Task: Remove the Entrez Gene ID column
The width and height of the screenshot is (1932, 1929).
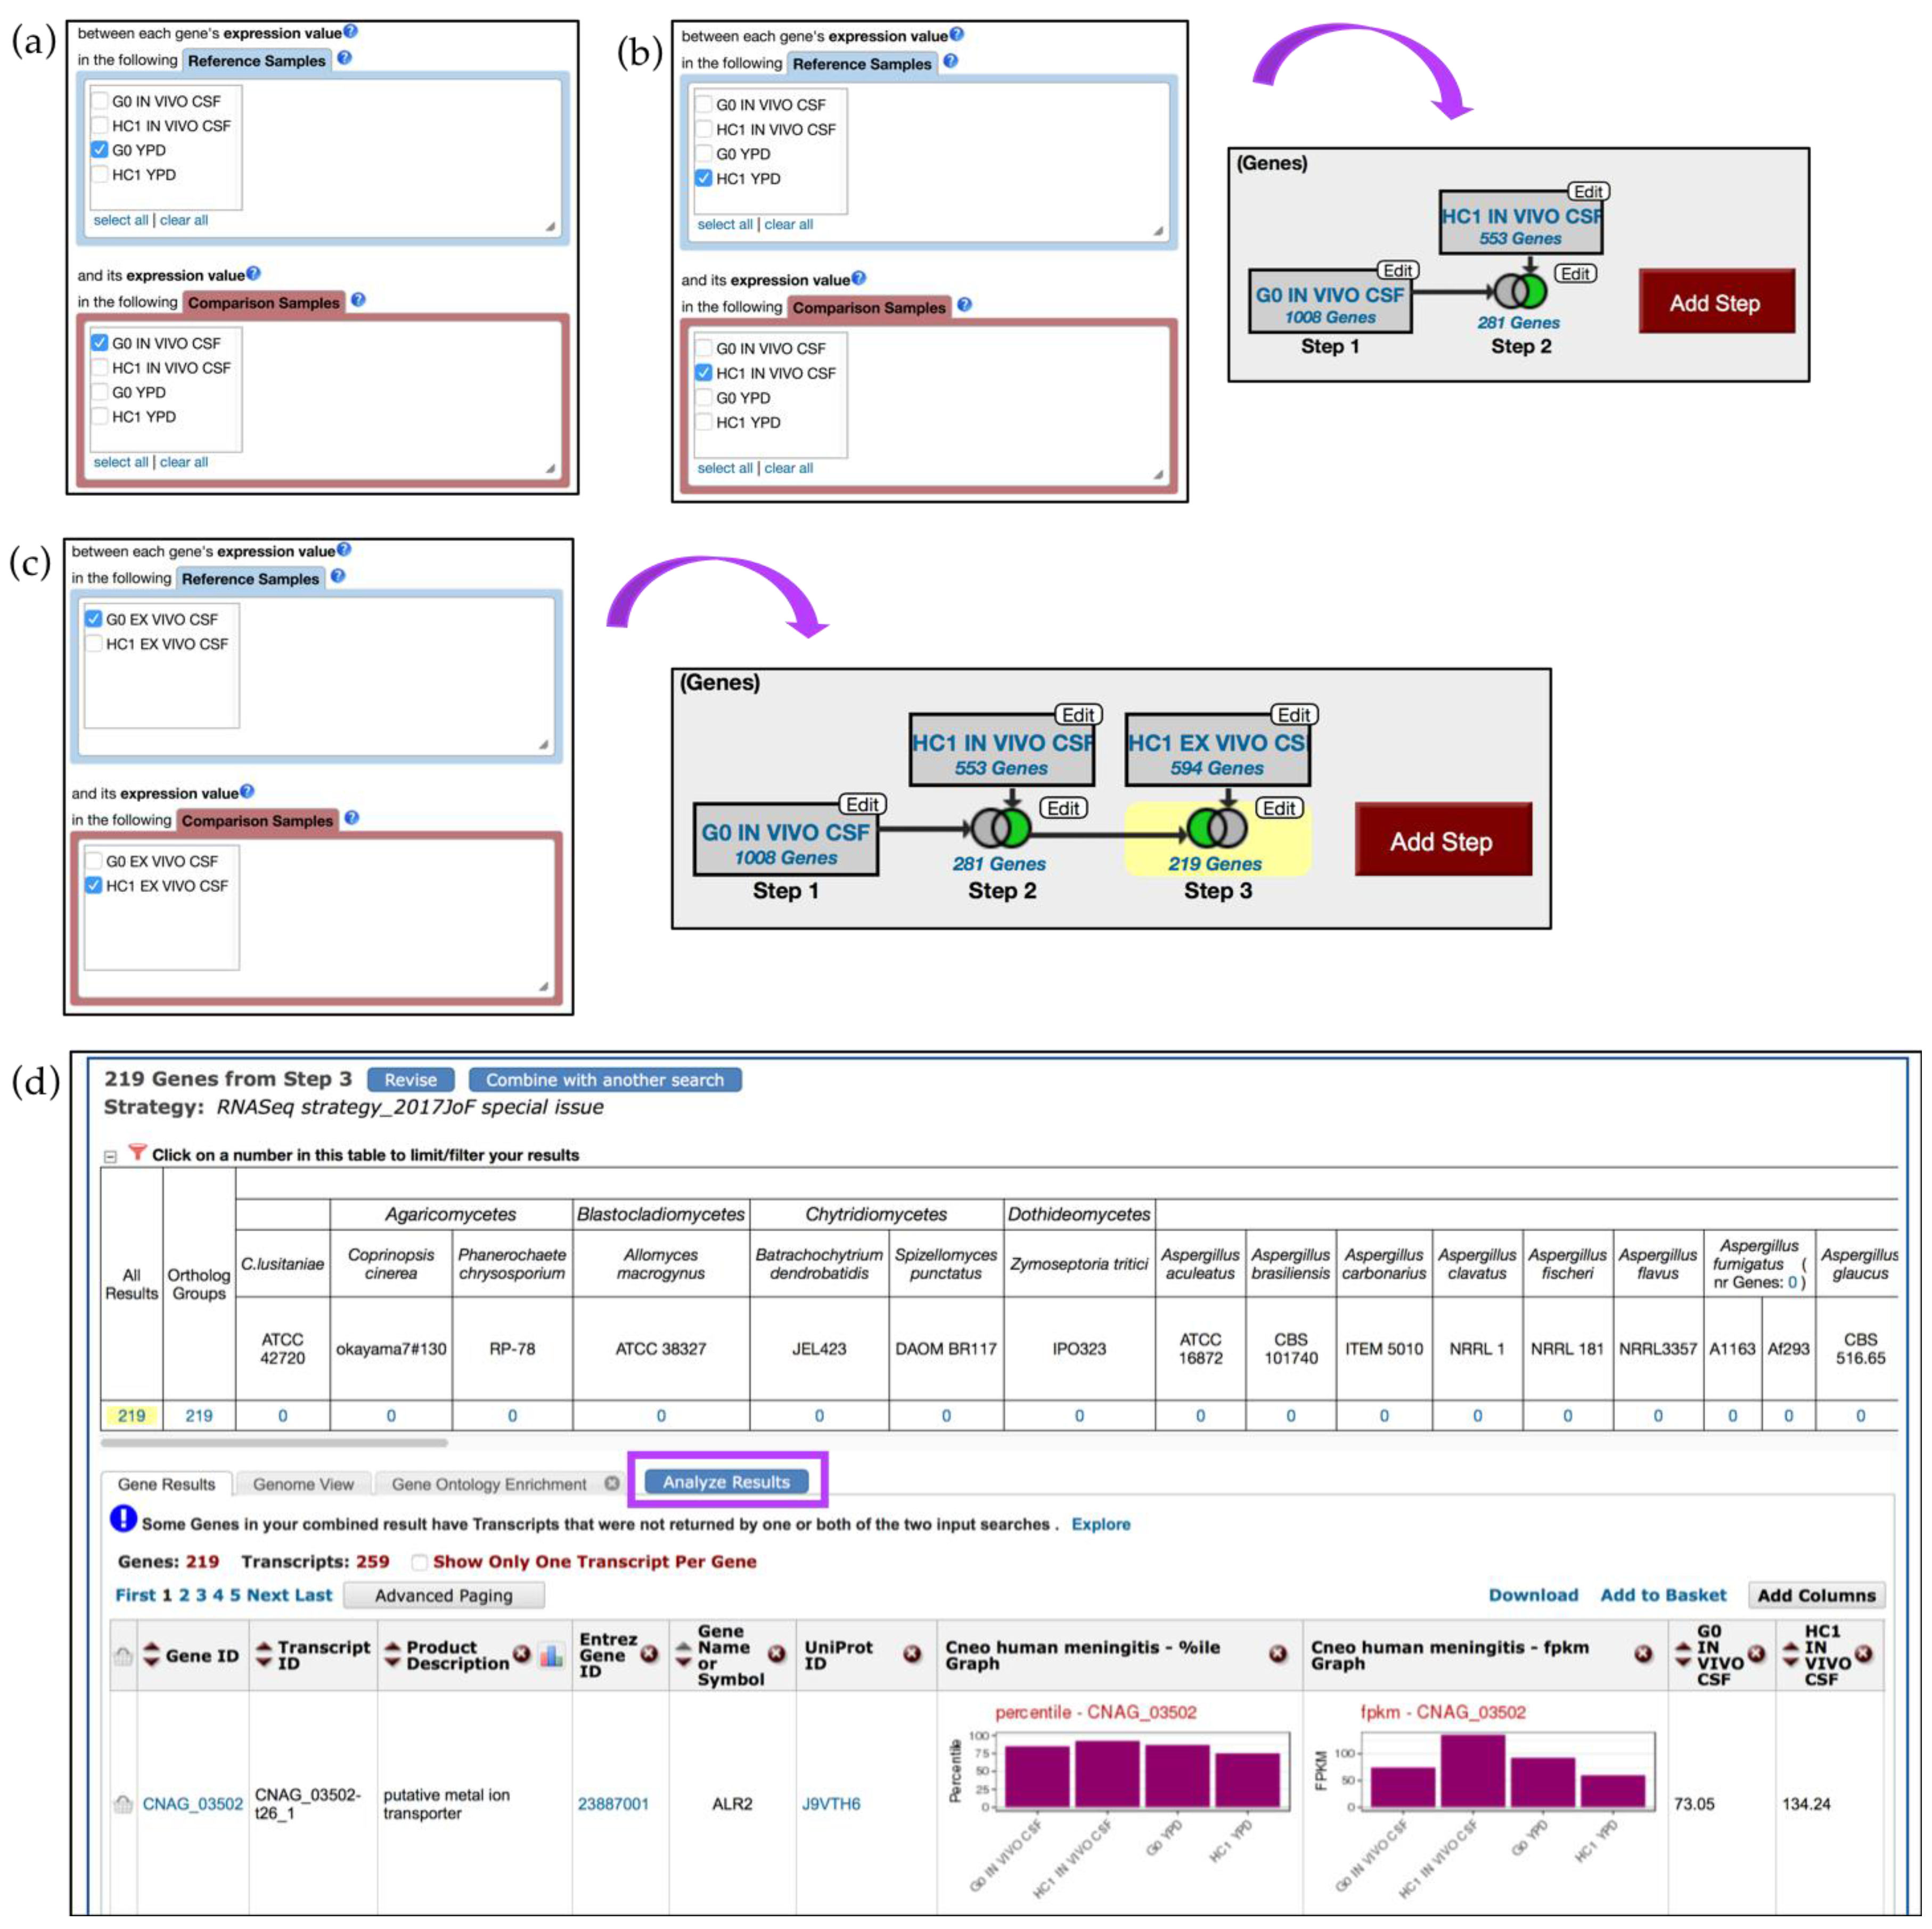Action: [649, 1654]
